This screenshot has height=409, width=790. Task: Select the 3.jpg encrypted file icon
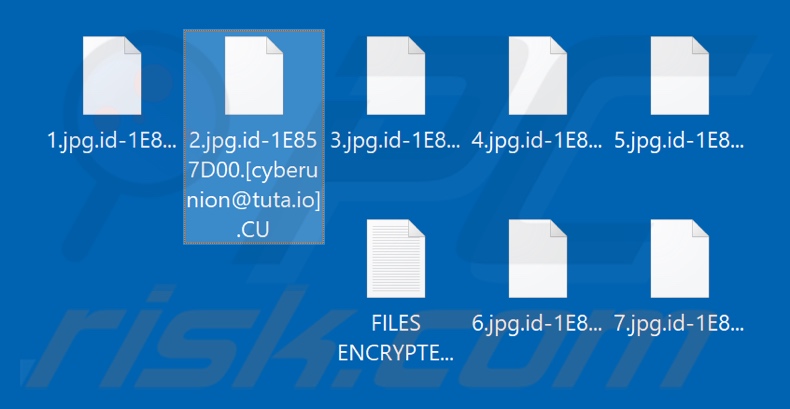coord(396,76)
